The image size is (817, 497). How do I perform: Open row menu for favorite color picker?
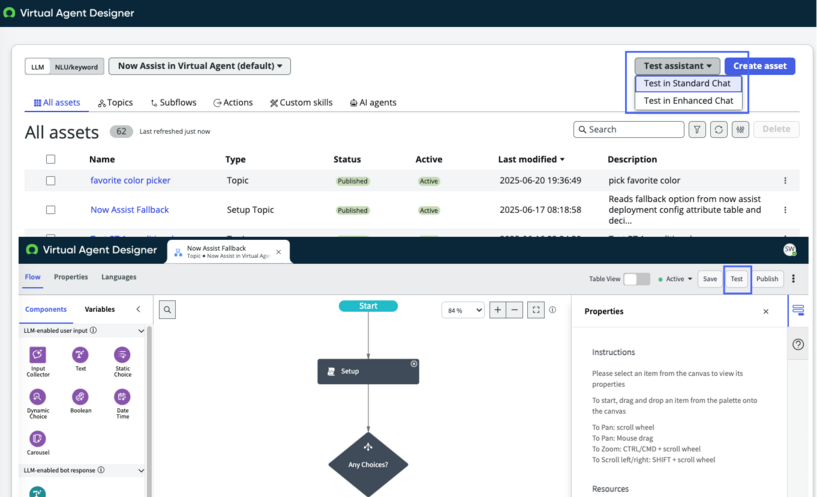(785, 181)
